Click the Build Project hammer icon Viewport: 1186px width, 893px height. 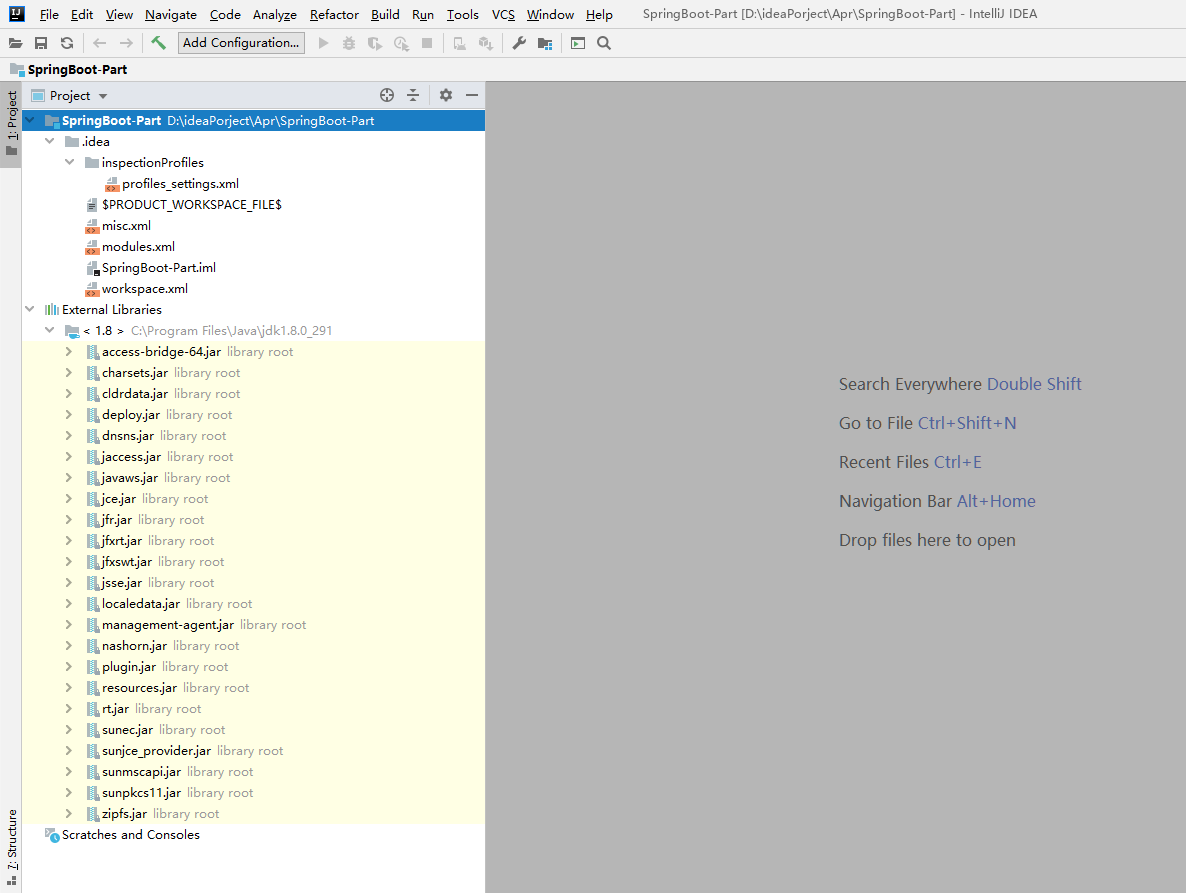pos(158,42)
